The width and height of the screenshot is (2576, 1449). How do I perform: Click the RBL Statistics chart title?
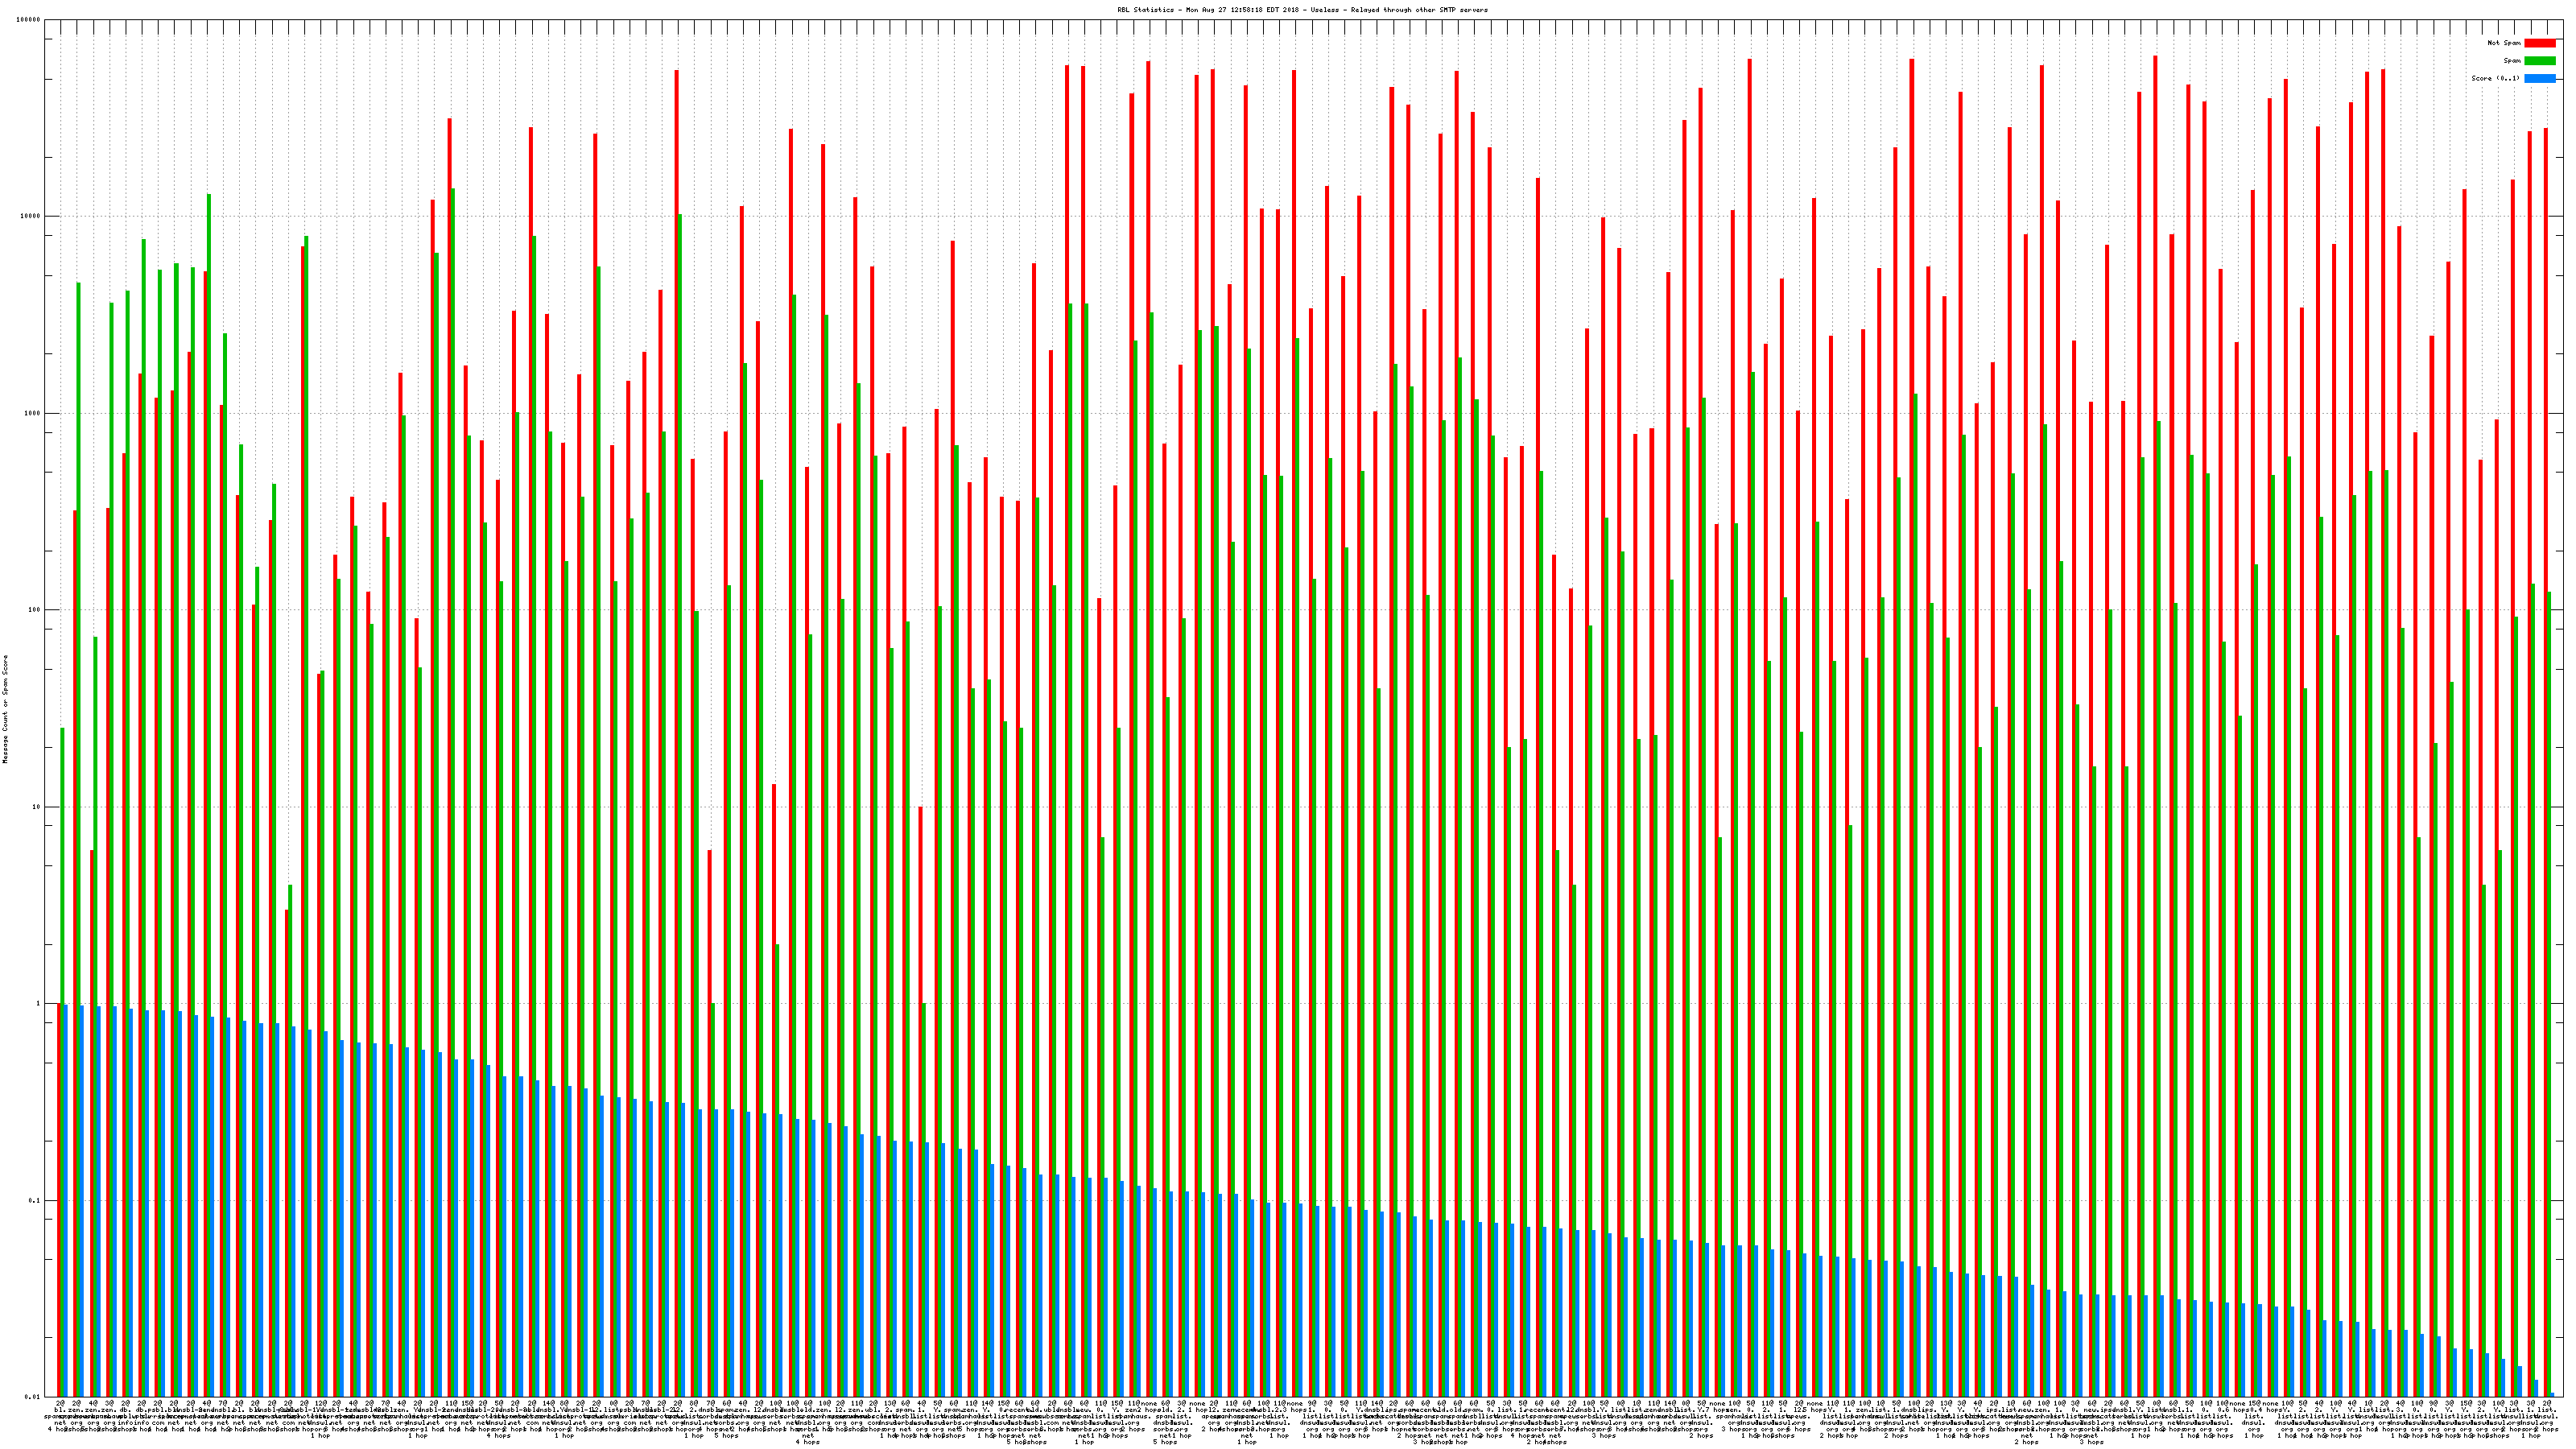point(1302,10)
